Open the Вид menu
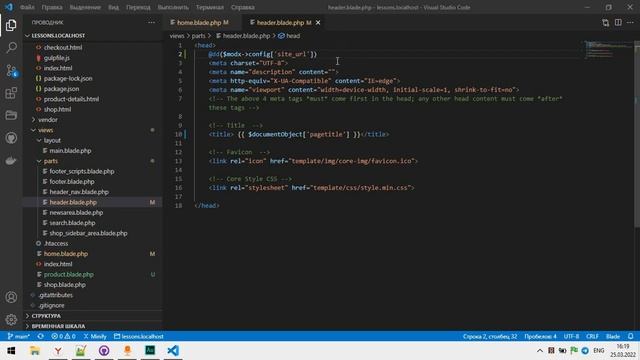 113,7
